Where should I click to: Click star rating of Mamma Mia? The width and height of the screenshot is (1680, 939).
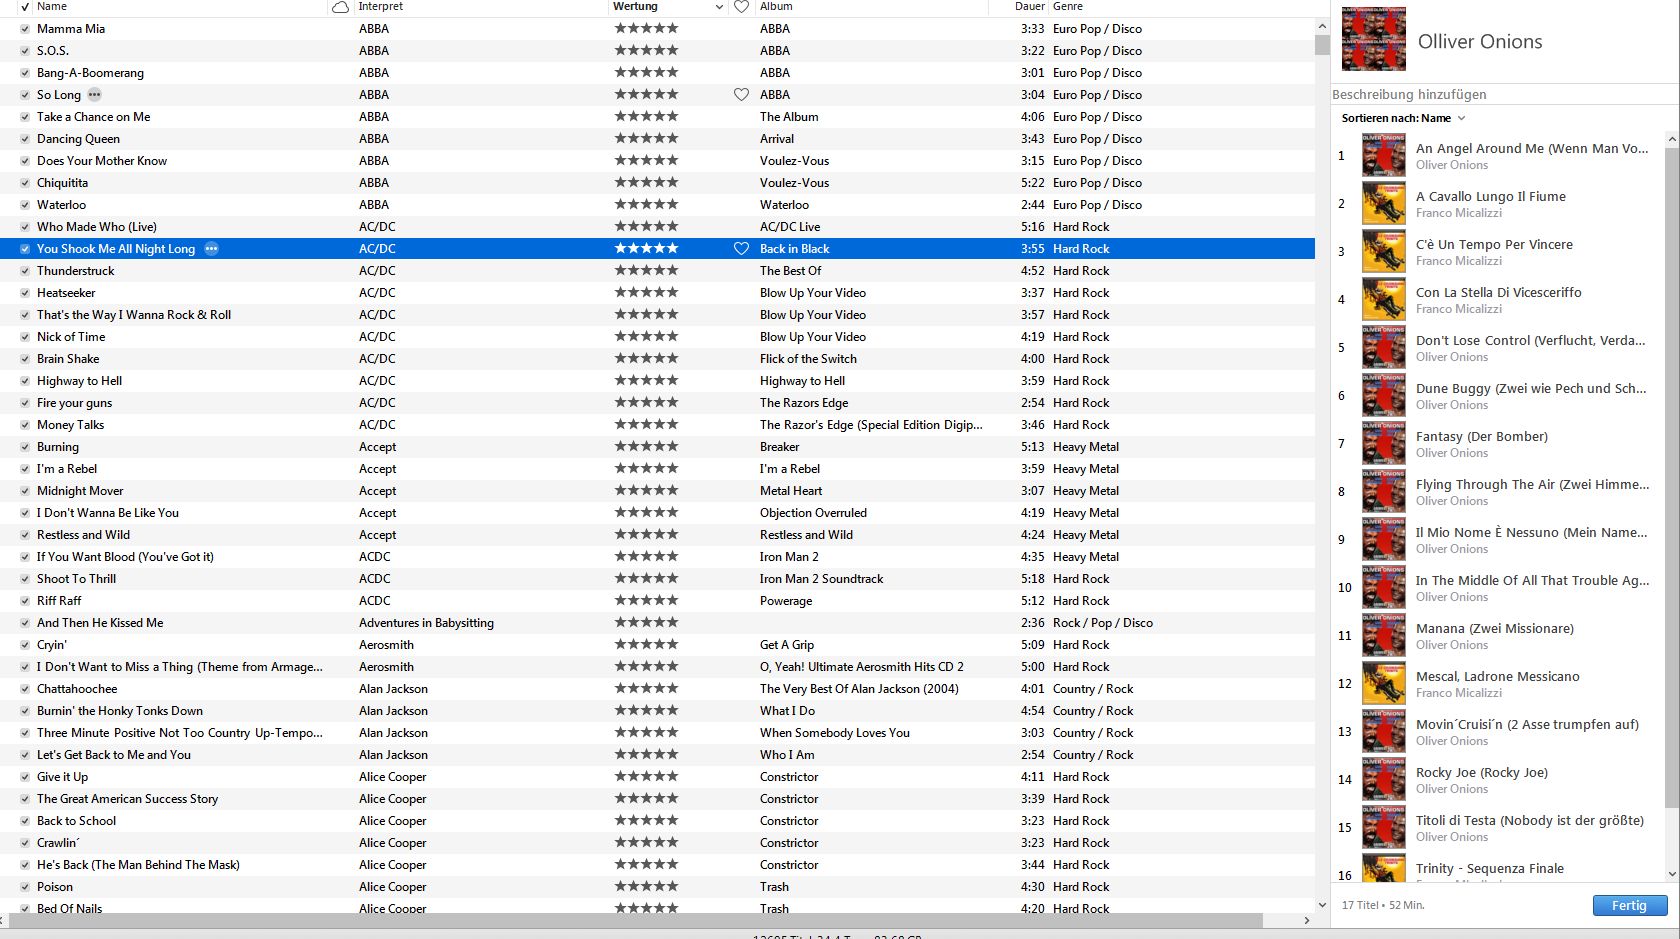[x=646, y=29]
